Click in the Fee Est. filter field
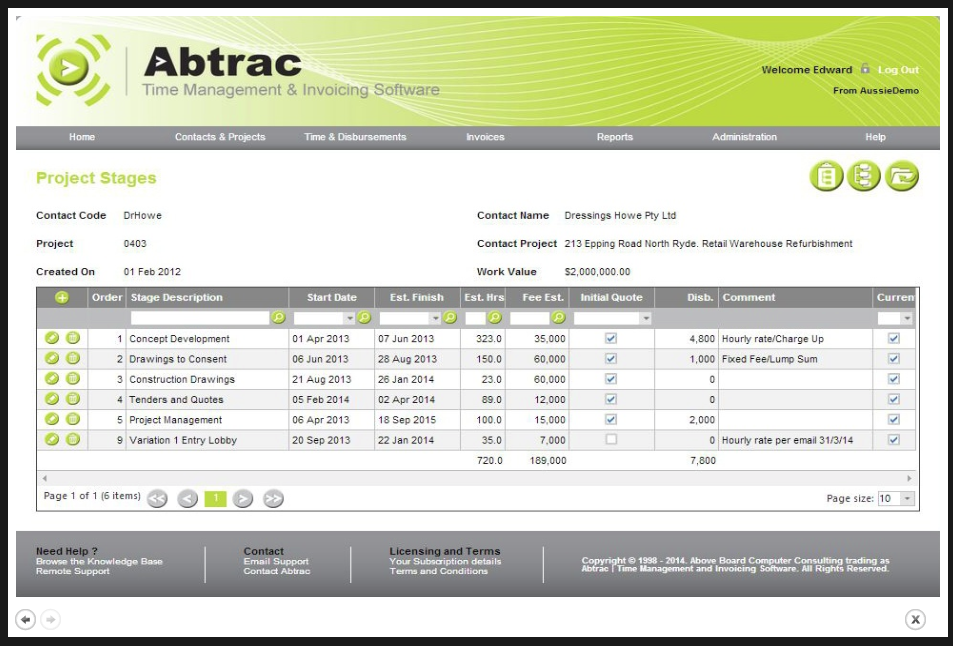 click(x=529, y=318)
